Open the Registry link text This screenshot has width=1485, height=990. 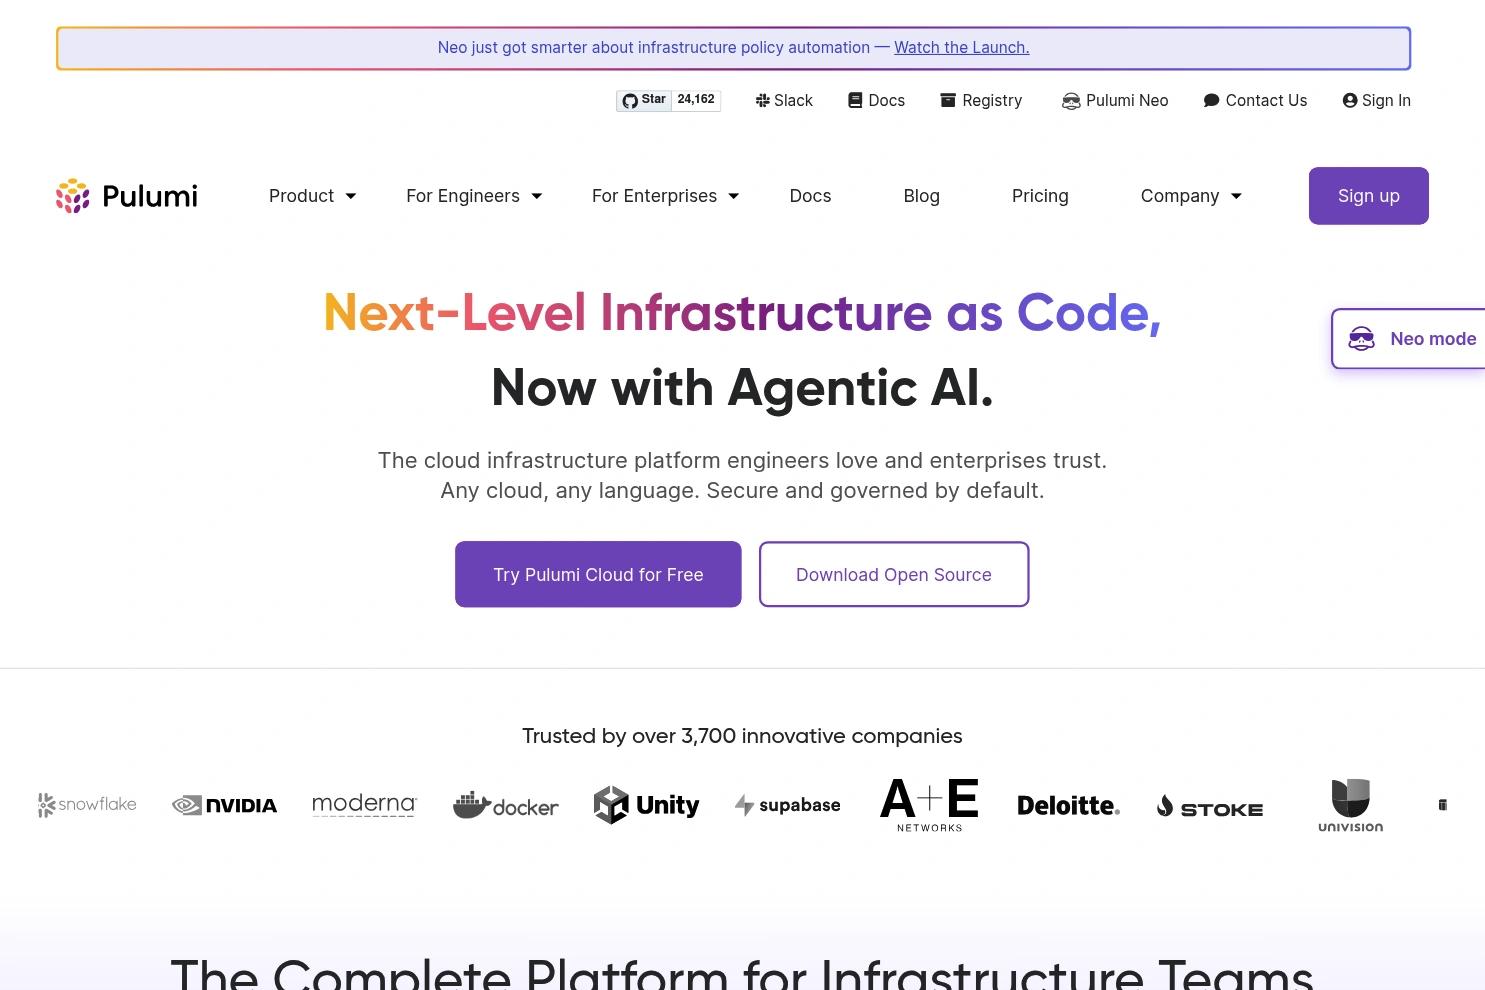[992, 100]
